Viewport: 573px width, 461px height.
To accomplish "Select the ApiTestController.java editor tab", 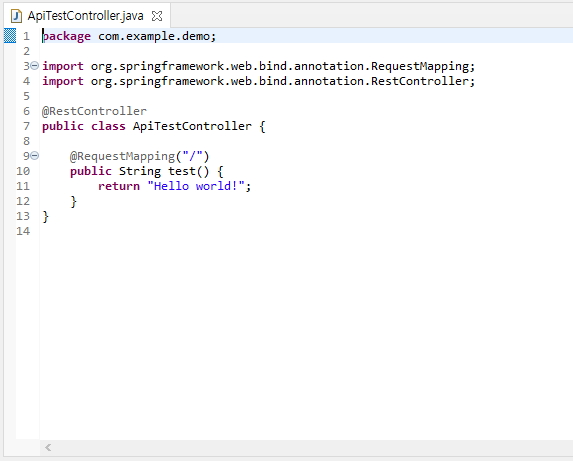I will coord(86,16).
